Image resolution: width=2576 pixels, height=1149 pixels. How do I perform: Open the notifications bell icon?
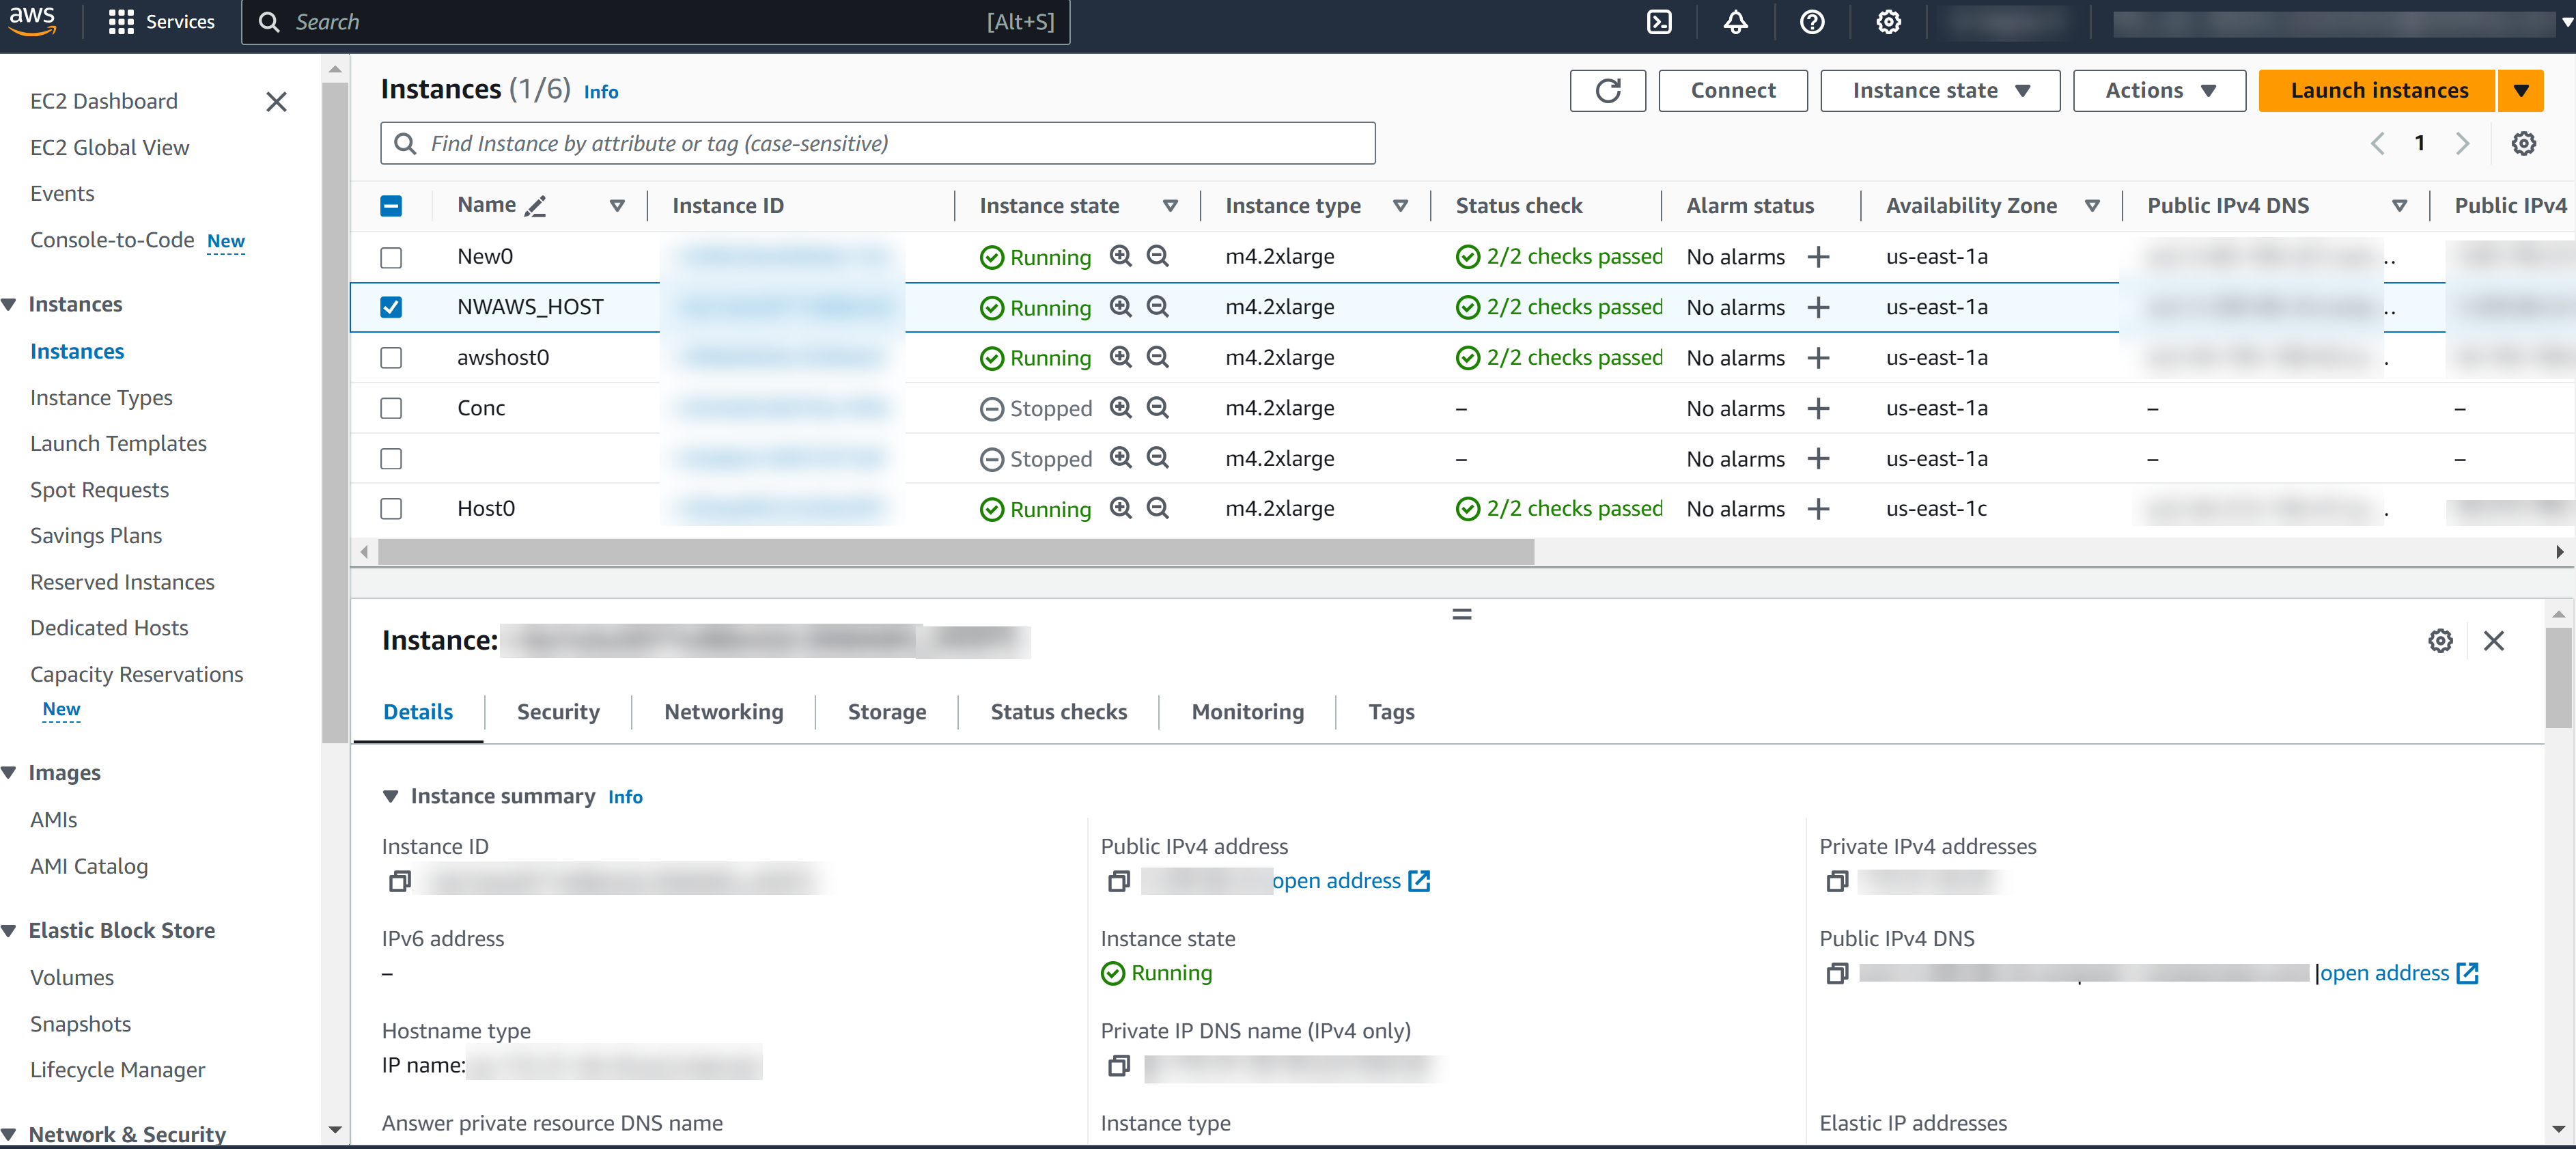click(x=1735, y=22)
